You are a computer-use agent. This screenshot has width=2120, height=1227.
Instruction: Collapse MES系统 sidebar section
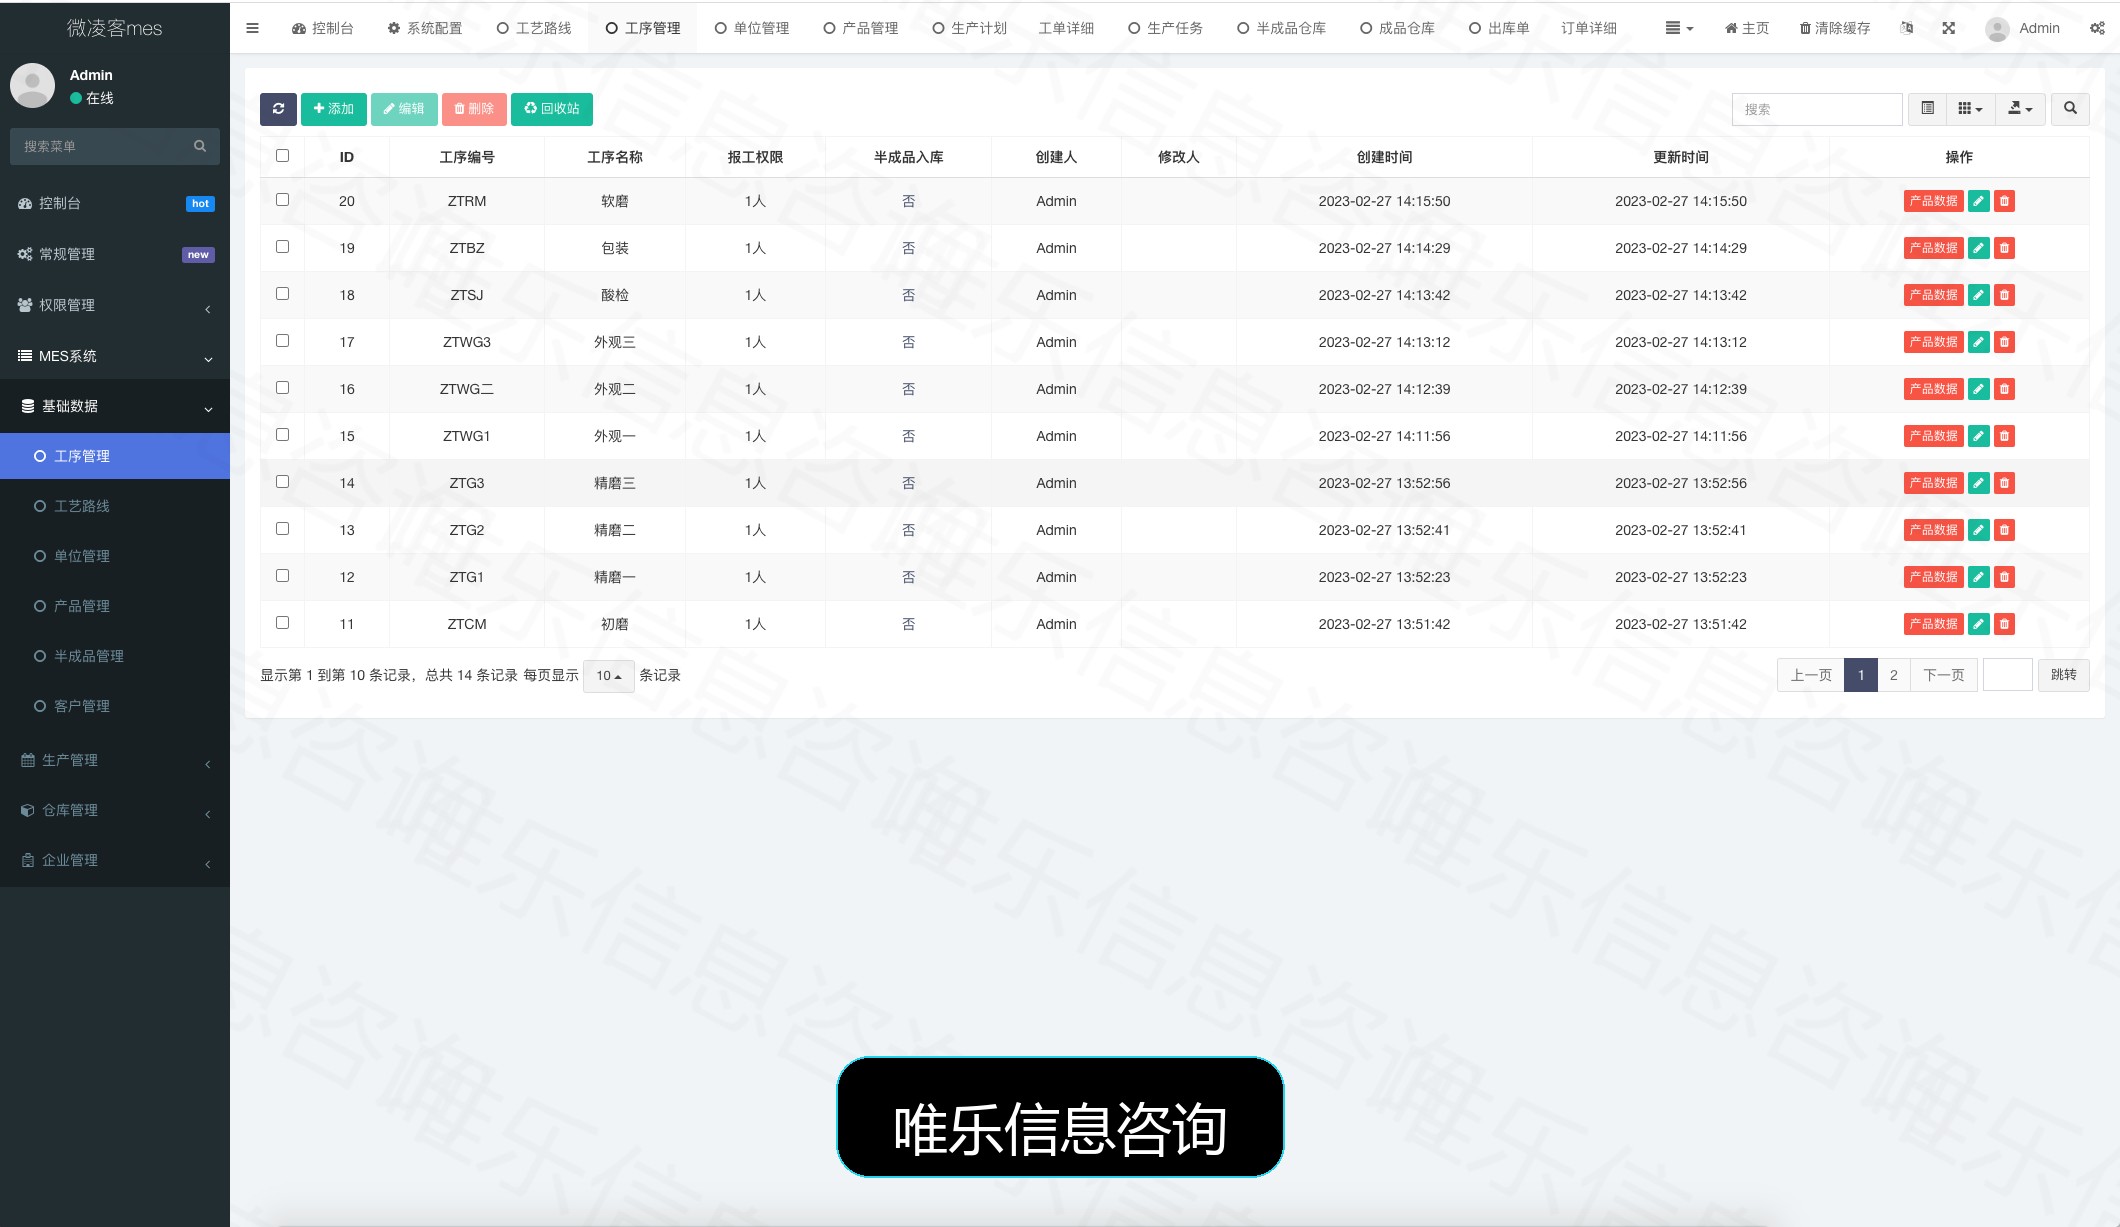(x=115, y=356)
